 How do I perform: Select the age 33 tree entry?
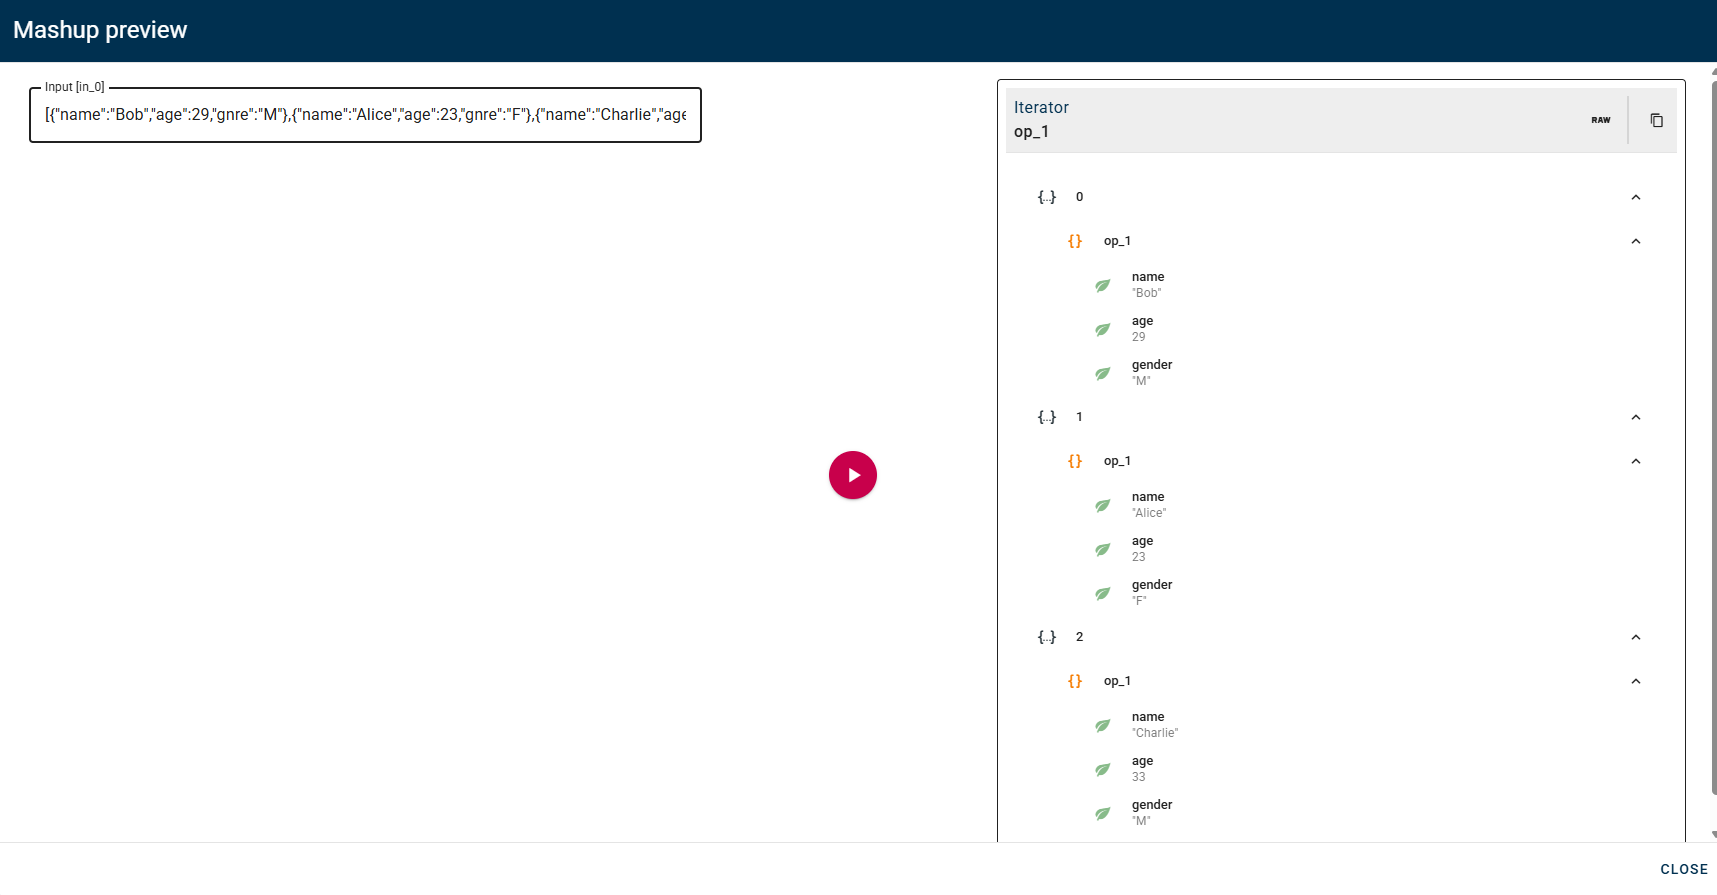pos(1142,768)
